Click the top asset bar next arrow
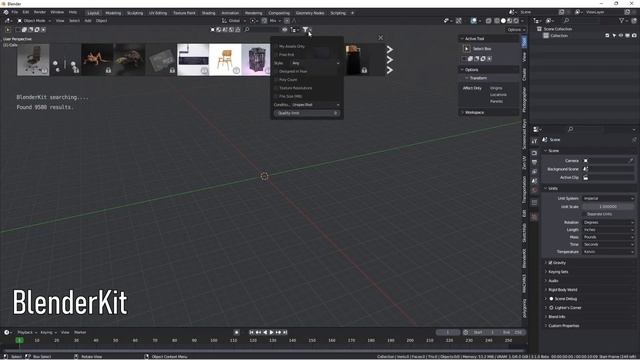Viewport: 640px width, 360px height. pyautogui.click(x=390, y=49)
